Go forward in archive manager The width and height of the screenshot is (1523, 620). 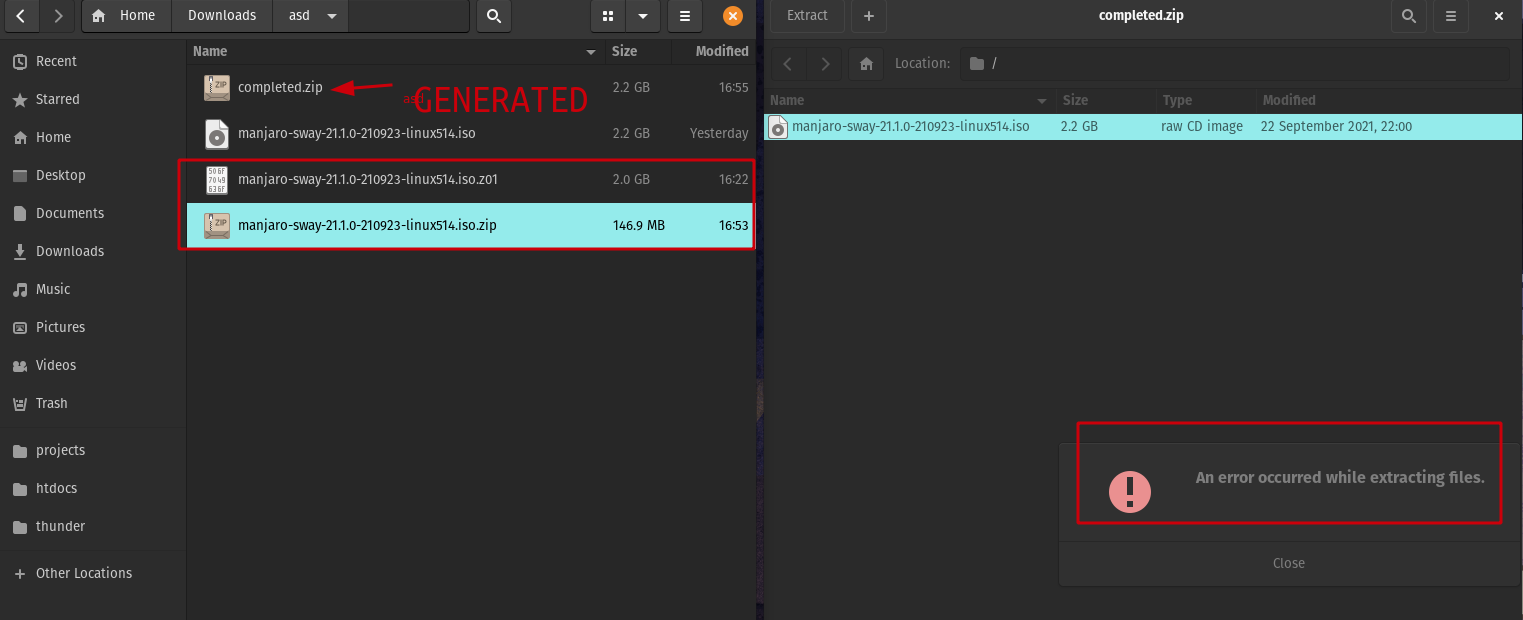tap(824, 63)
